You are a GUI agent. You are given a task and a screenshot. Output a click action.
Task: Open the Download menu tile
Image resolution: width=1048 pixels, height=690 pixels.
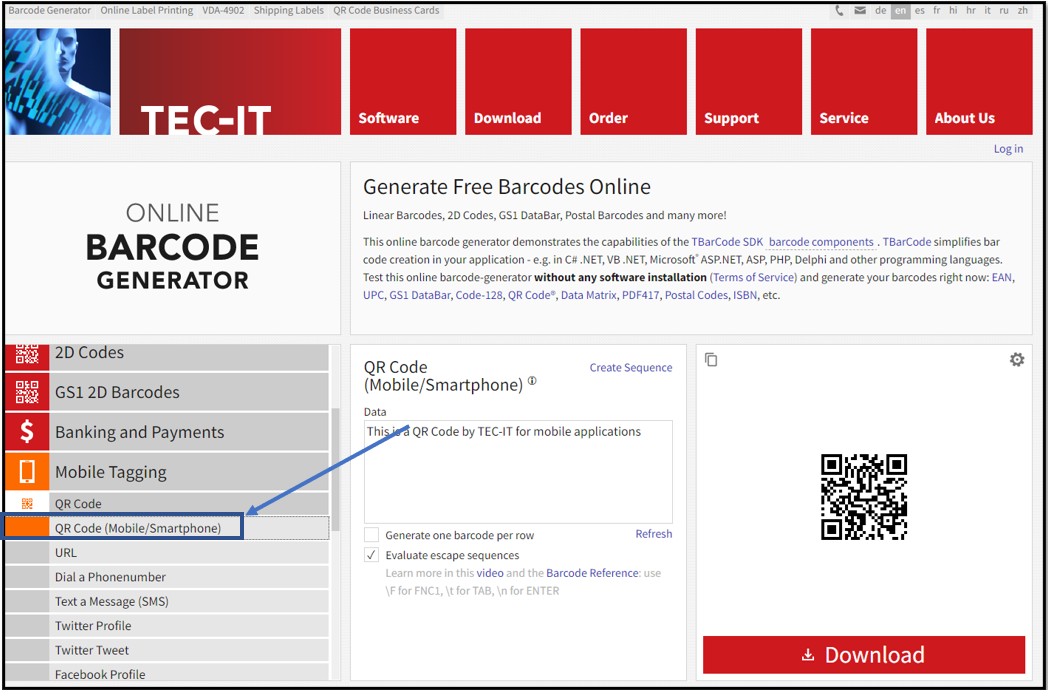[x=518, y=82]
